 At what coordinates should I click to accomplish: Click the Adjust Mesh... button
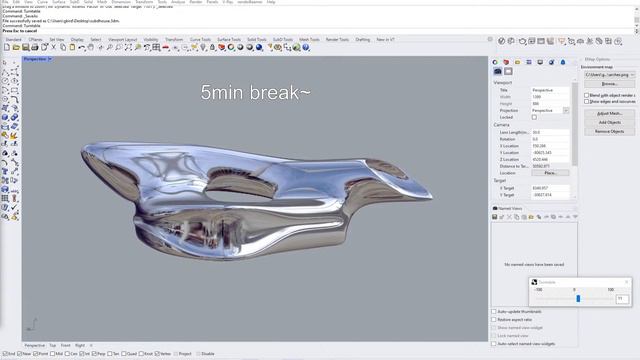coord(609,113)
